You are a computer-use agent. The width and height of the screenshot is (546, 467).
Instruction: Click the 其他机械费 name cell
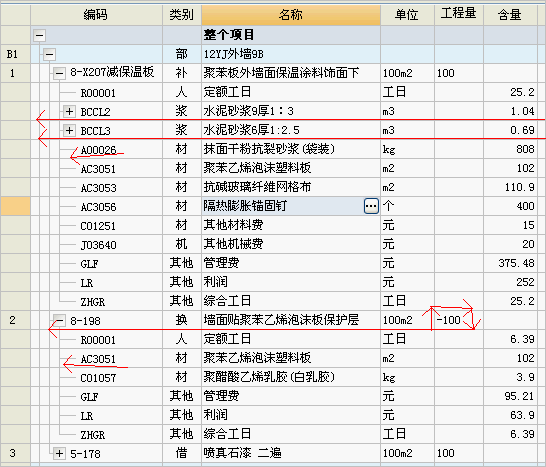(291, 244)
